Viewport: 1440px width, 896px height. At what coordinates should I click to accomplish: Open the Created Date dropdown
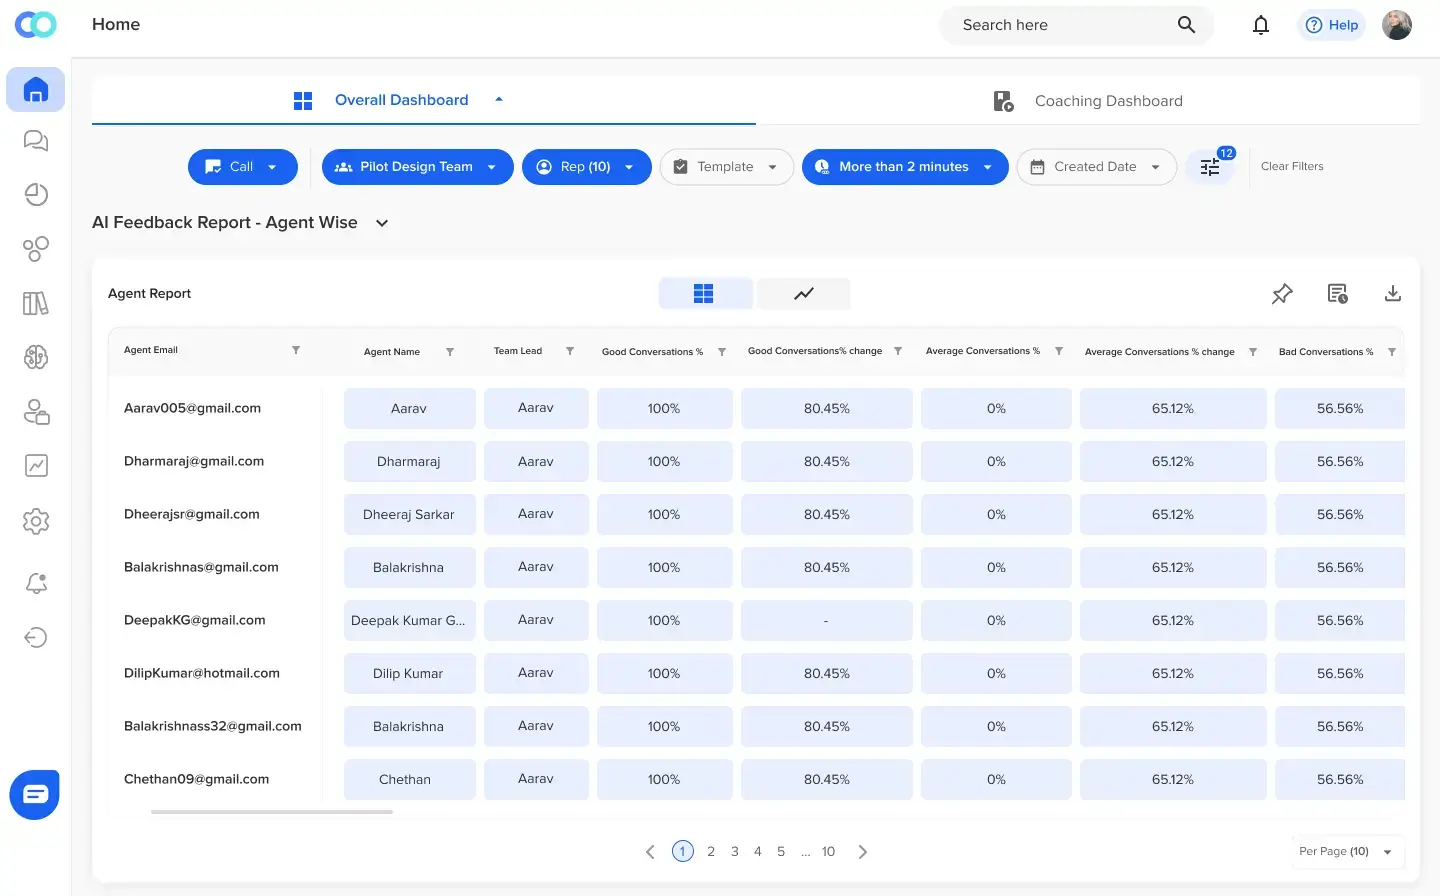coord(1096,166)
